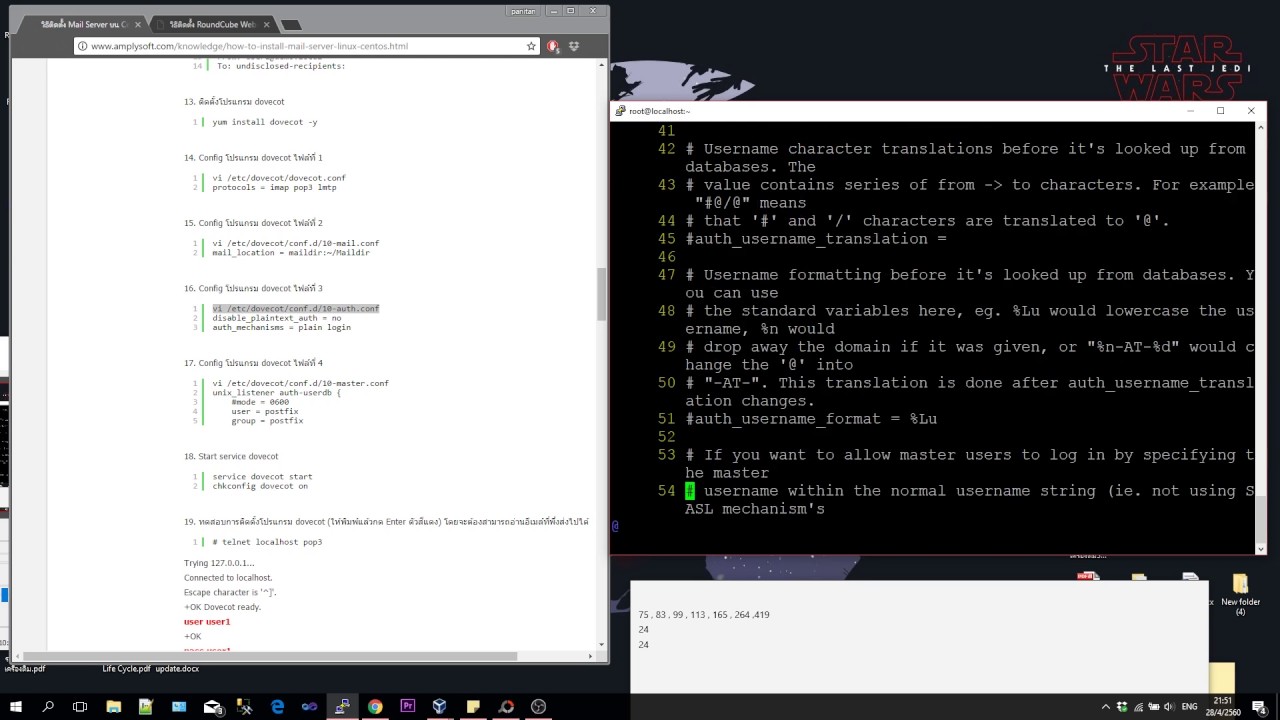The height and width of the screenshot is (720, 1280).
Task: Click green cursor on line 54
Action: point(690,491)
